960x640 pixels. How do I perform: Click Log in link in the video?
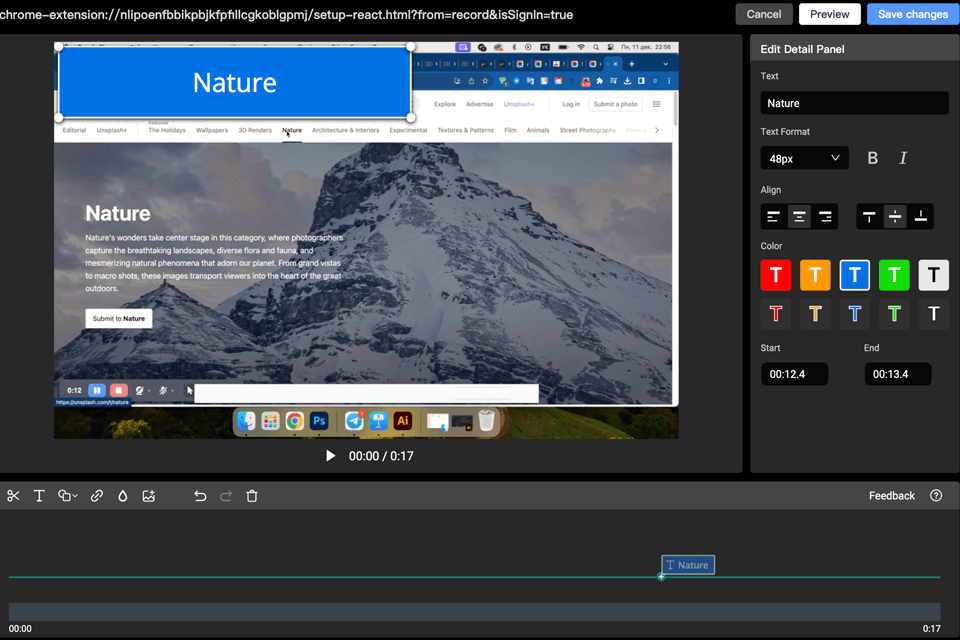(571, 104)
